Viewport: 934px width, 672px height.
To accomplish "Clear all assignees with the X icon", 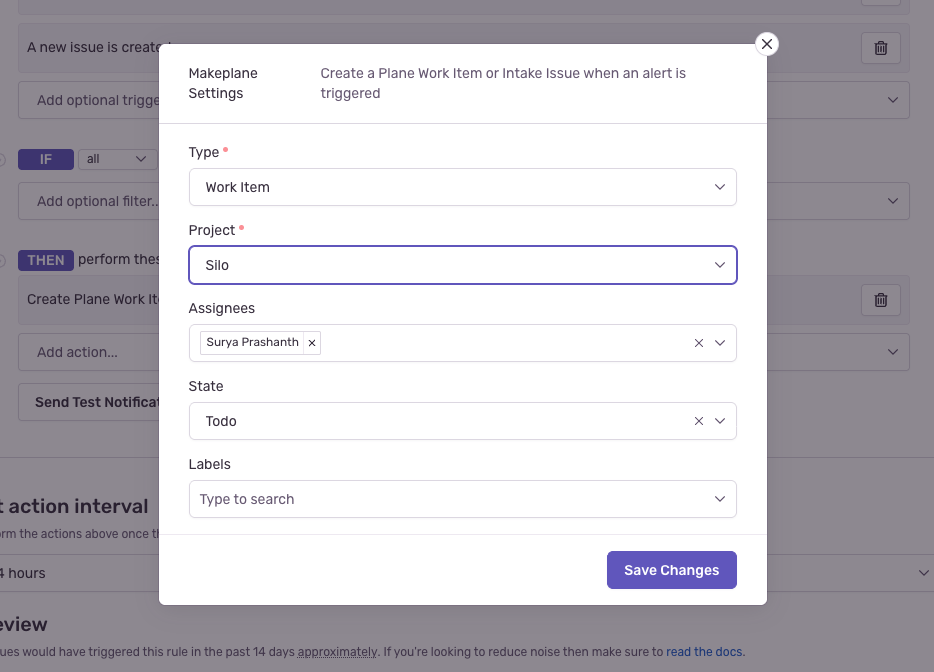I will [699, 343].
